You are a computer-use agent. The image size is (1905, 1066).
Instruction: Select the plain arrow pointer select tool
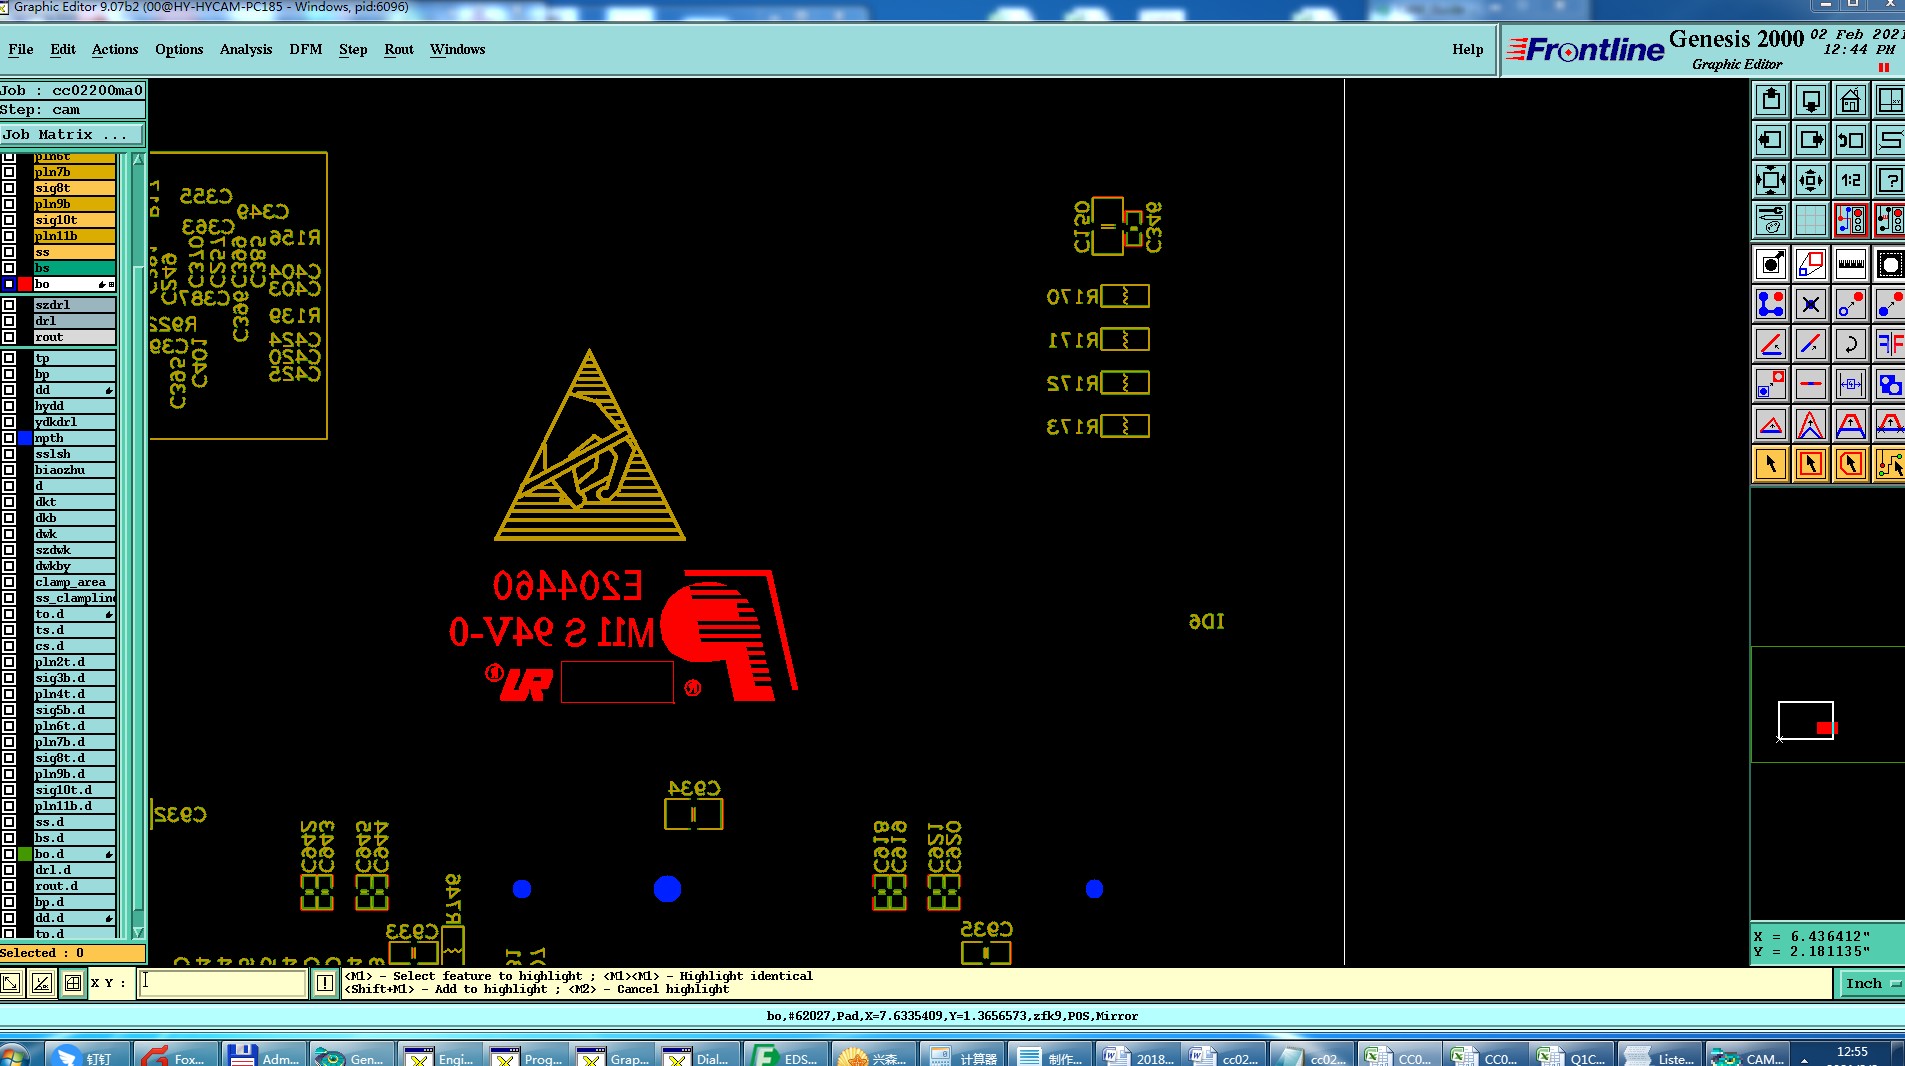[1771, 464]
